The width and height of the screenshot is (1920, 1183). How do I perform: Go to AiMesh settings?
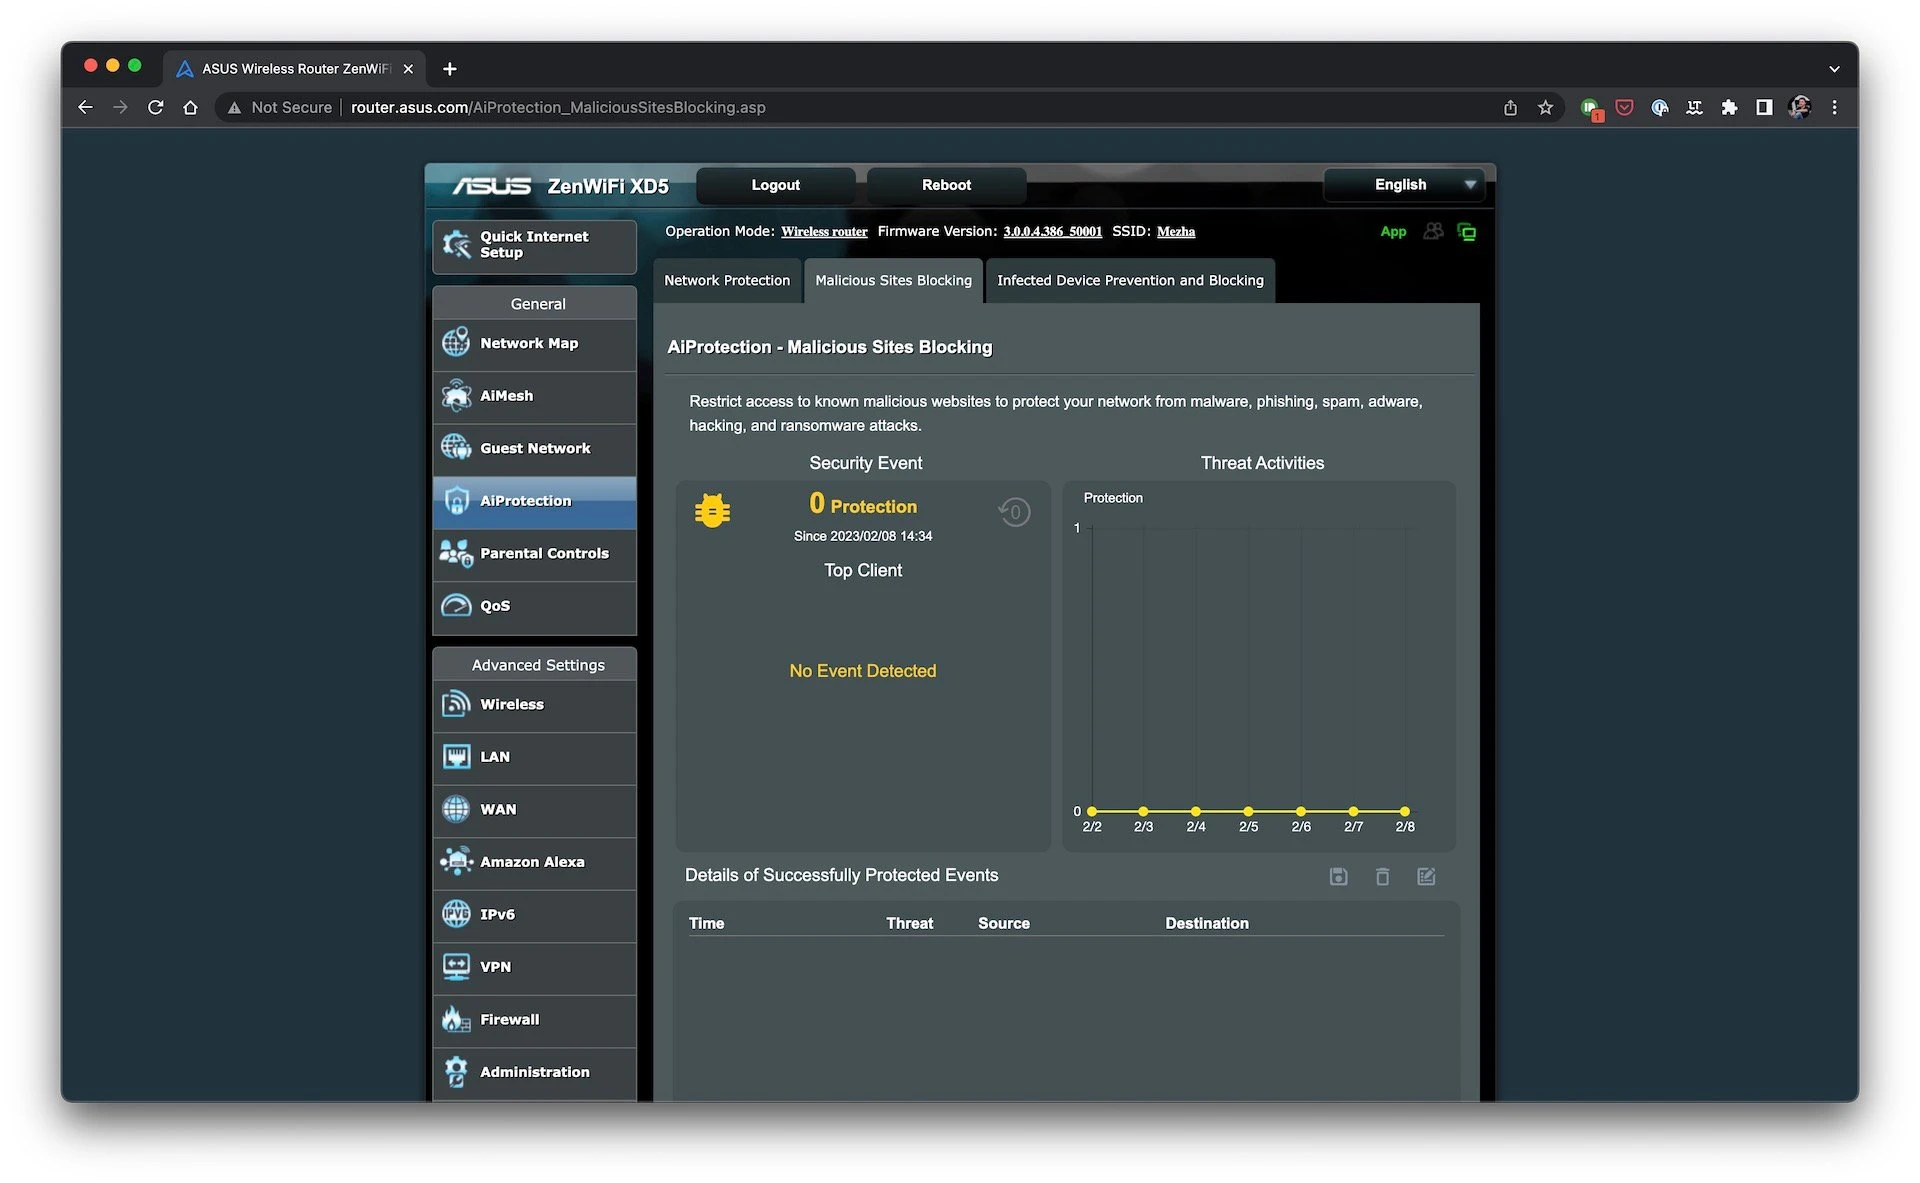[534, 396]
